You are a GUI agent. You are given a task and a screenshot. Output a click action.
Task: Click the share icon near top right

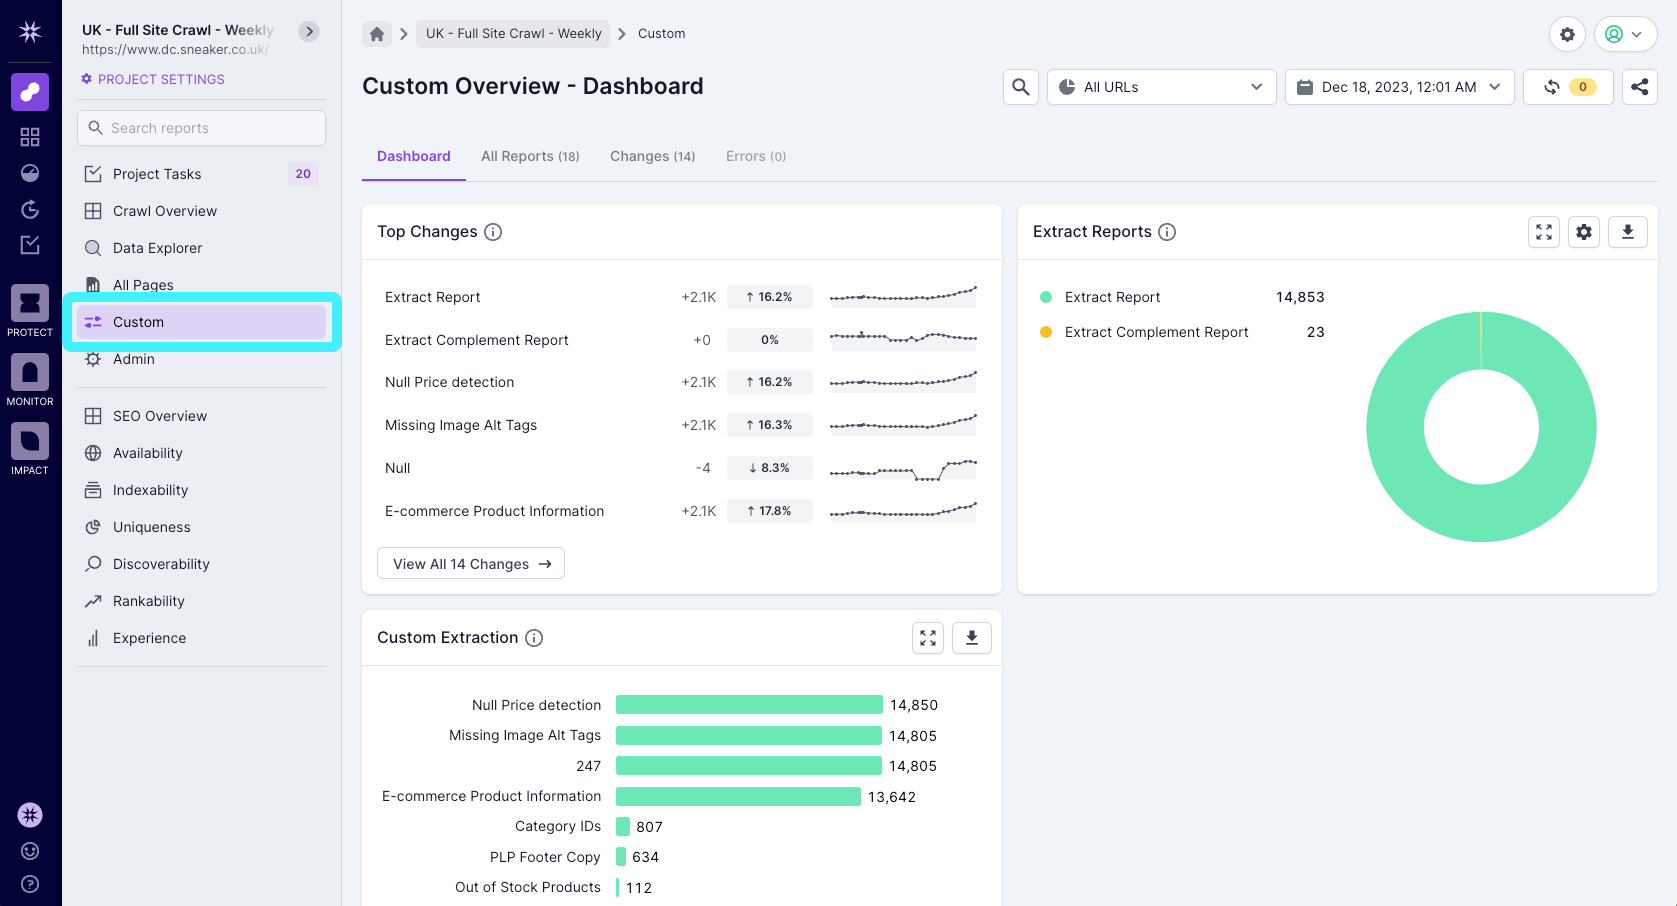(1640, 87)
